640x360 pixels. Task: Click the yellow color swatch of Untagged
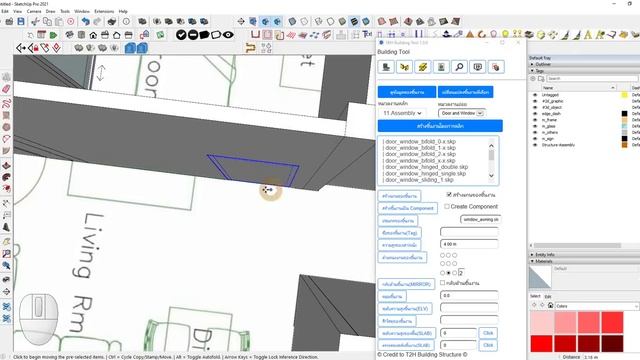(624, 95)
